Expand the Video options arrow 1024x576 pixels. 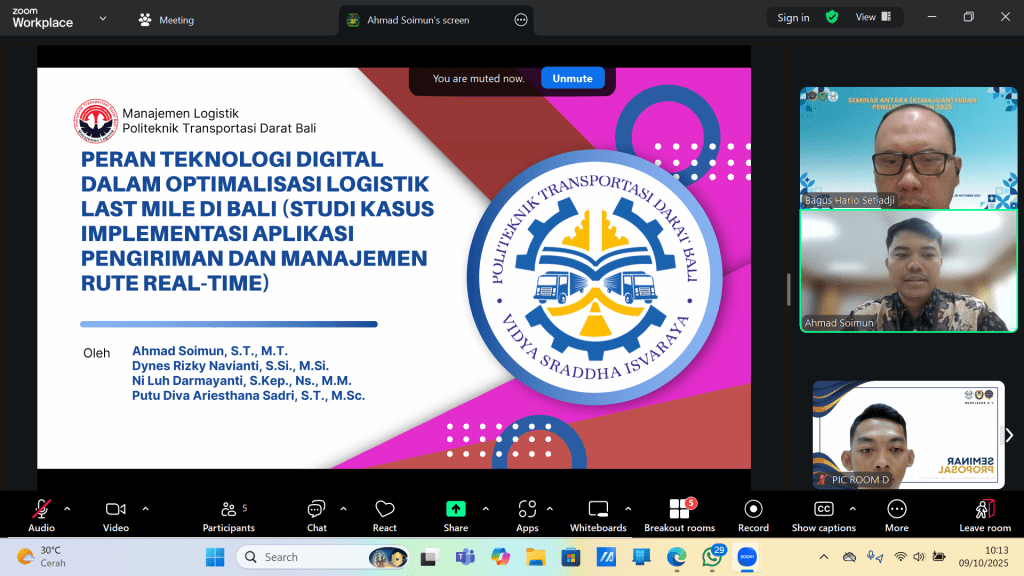point(145,509)
